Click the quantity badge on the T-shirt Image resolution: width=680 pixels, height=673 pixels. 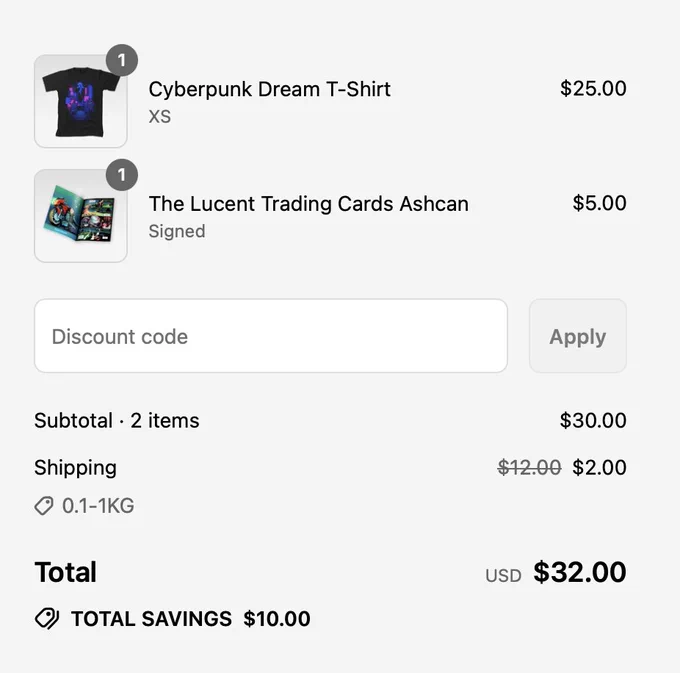[122, 60]
